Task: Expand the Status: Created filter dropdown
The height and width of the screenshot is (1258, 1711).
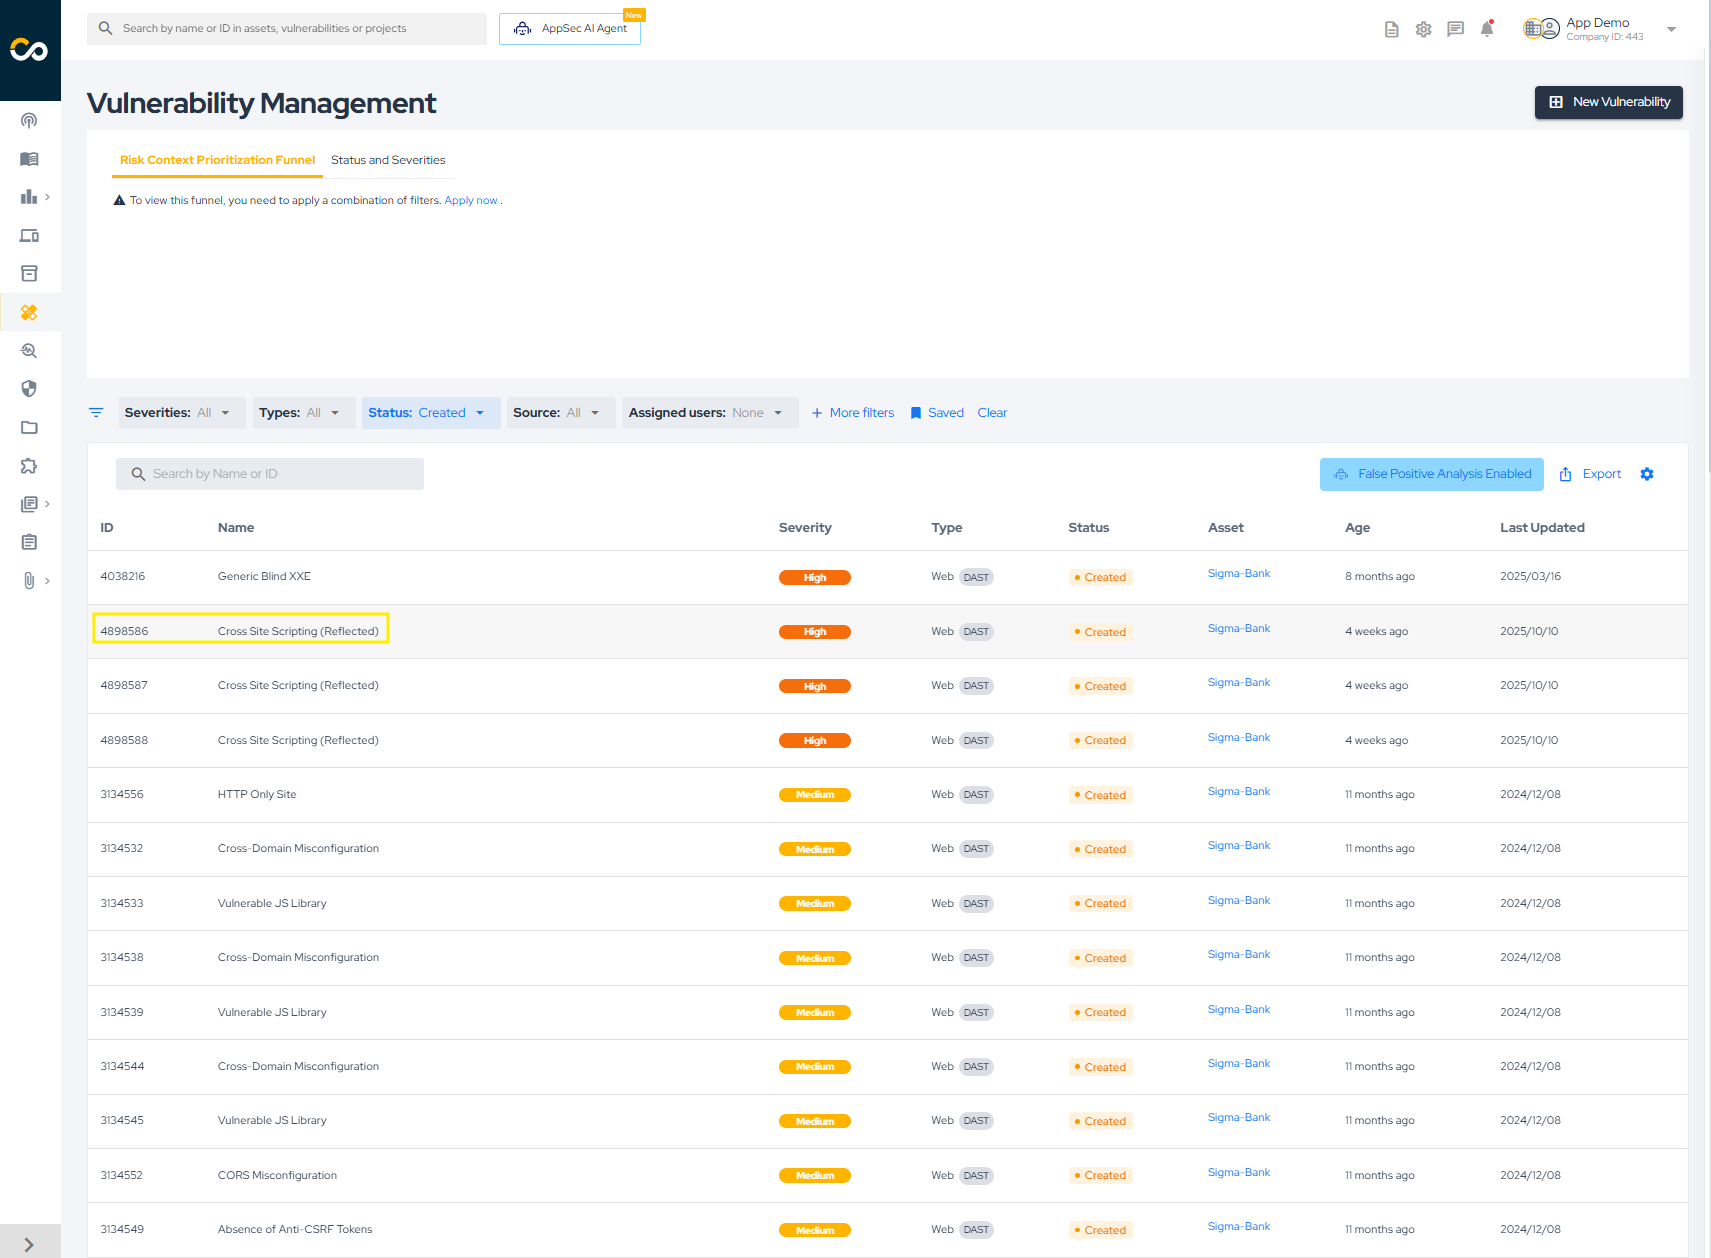Action: click(430, 413)
